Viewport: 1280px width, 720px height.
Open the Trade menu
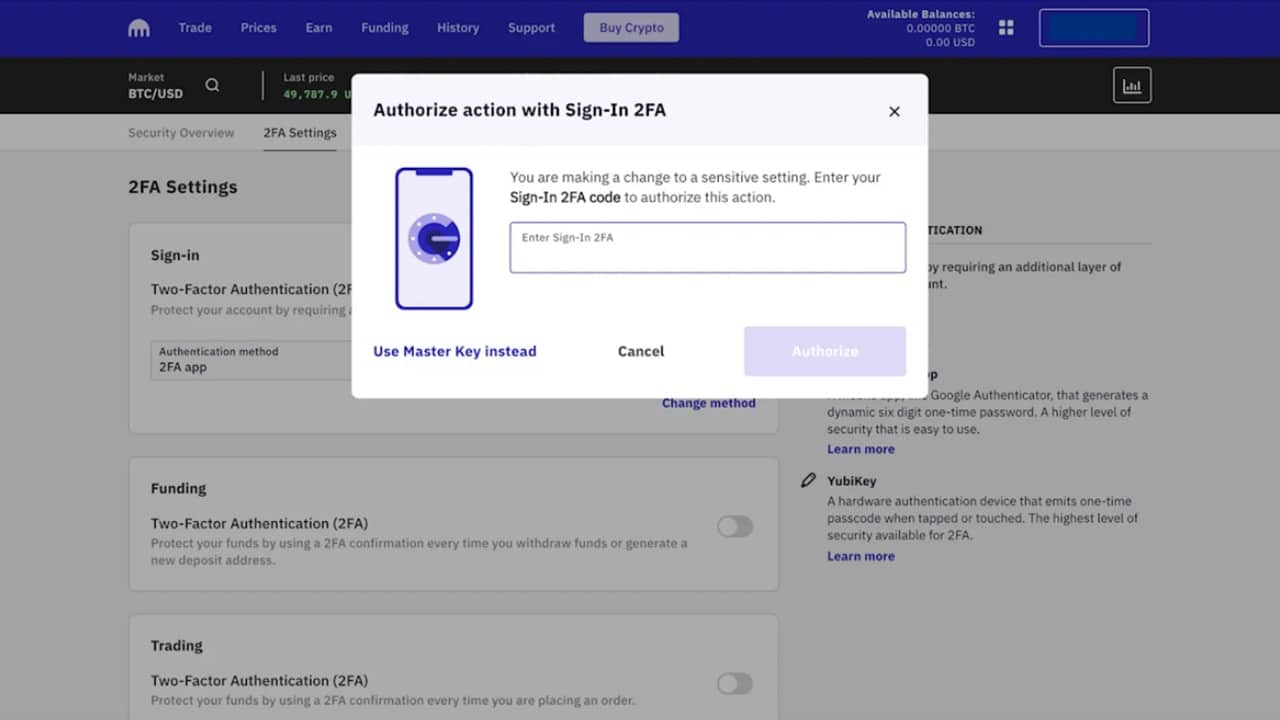click(195, 28)
